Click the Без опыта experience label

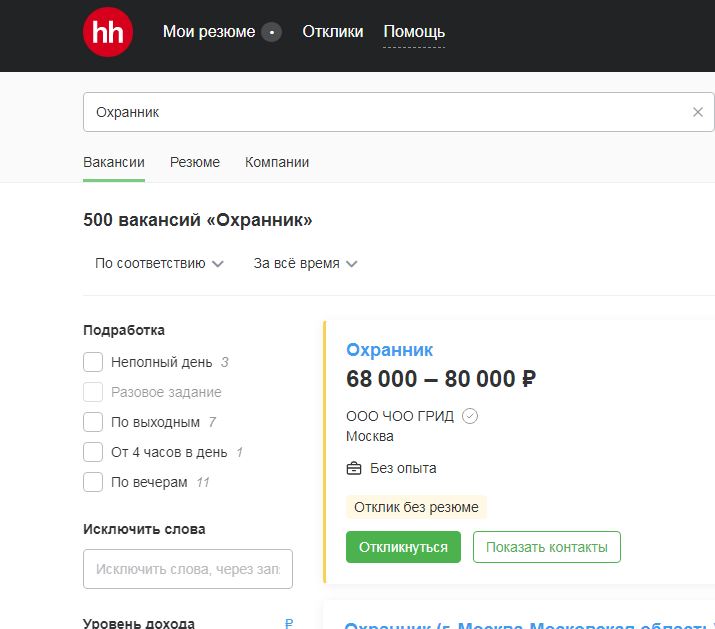tap(403, 468)
